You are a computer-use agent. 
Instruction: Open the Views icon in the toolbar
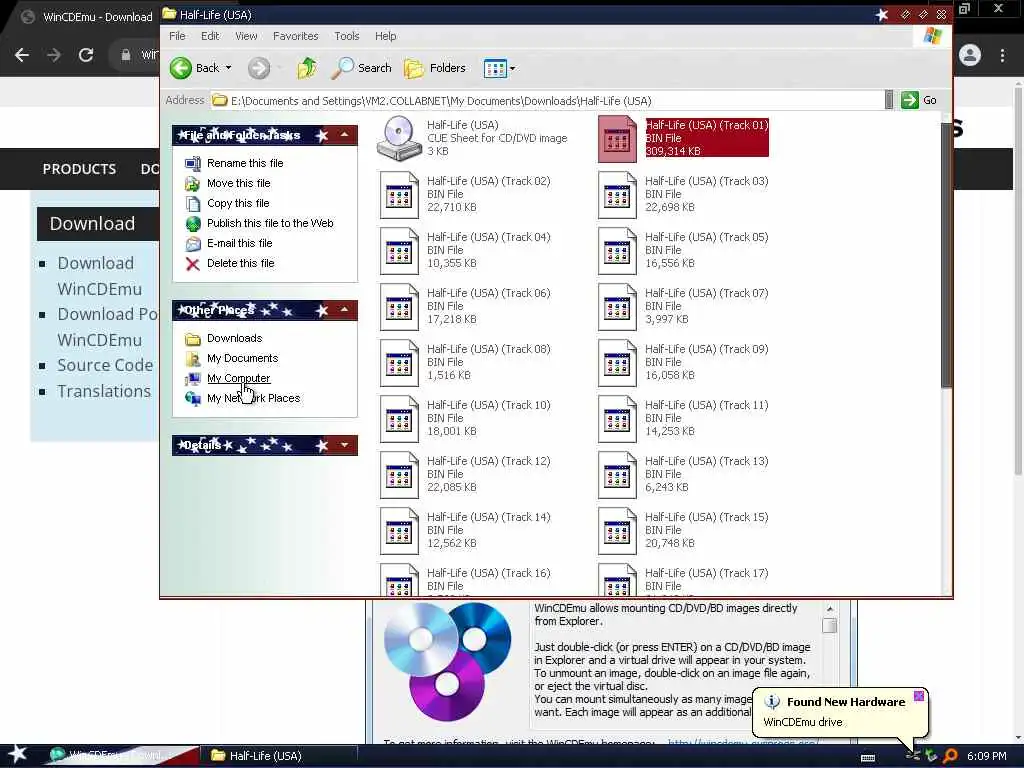pyautogui.click(x=495, y=68)
